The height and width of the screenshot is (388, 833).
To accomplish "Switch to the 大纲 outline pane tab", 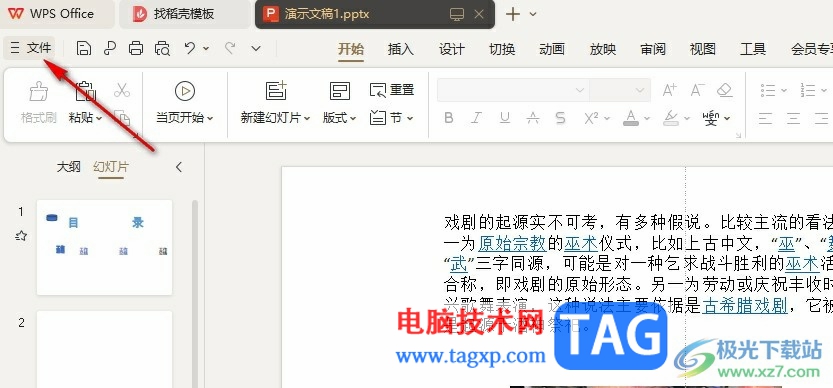I will [69, 167].
